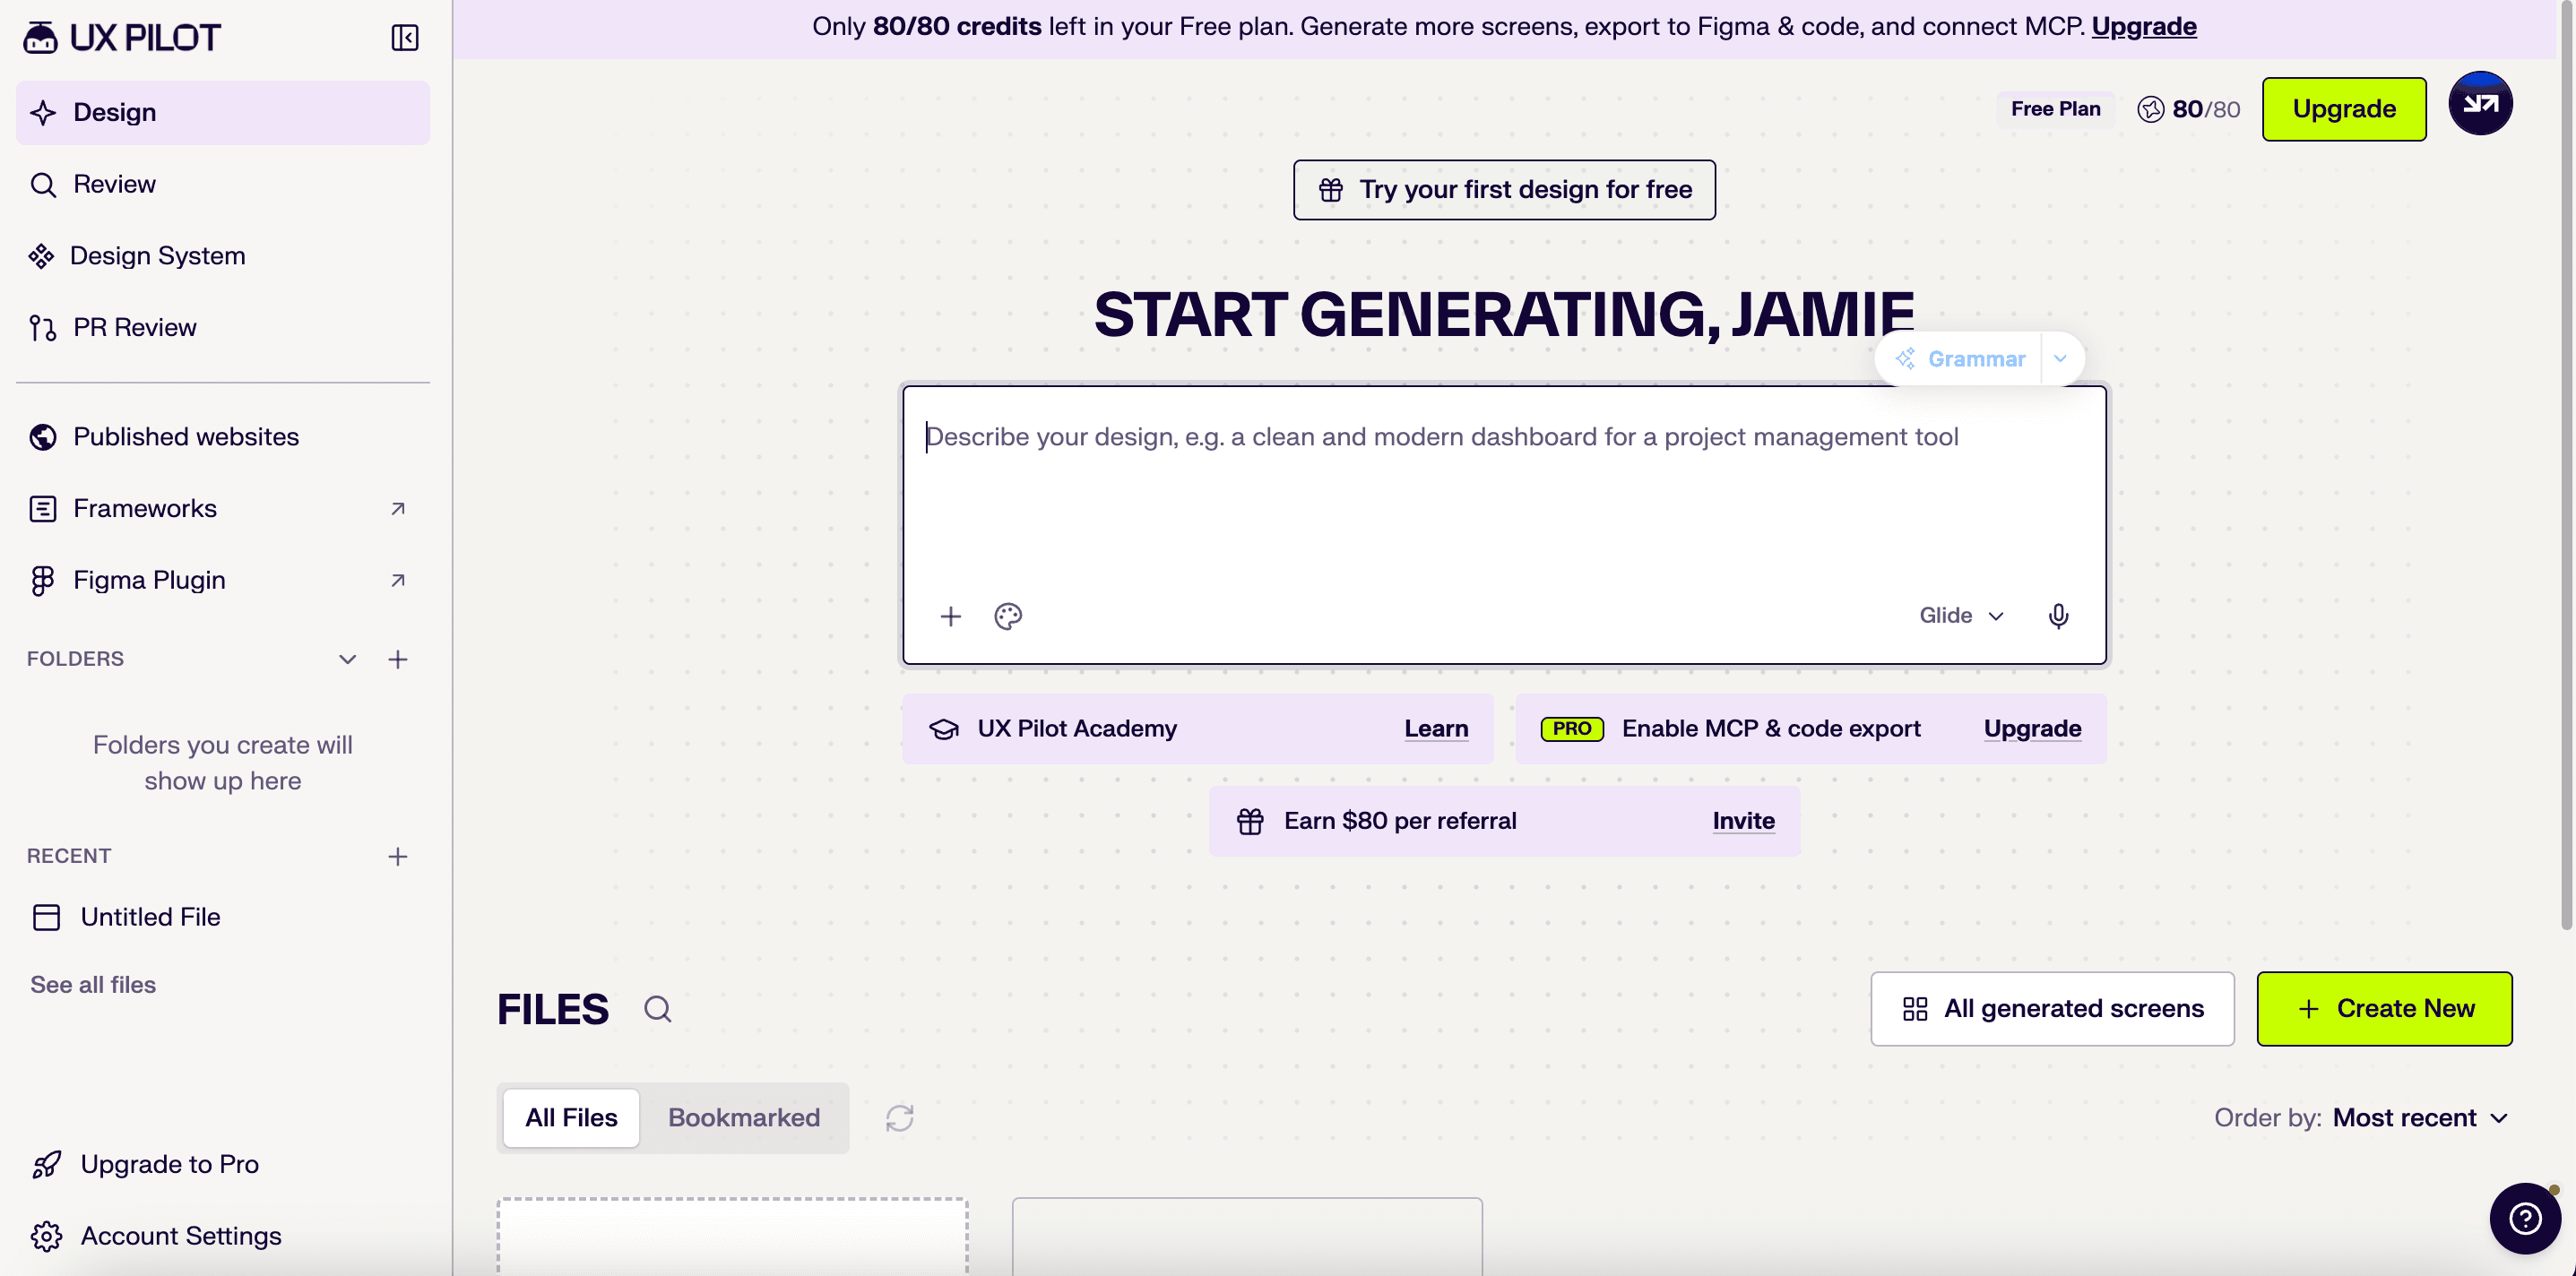Click the grid icon in All generated screens
This screenshot has width=2576, height=1276.
(1915, 1009)
